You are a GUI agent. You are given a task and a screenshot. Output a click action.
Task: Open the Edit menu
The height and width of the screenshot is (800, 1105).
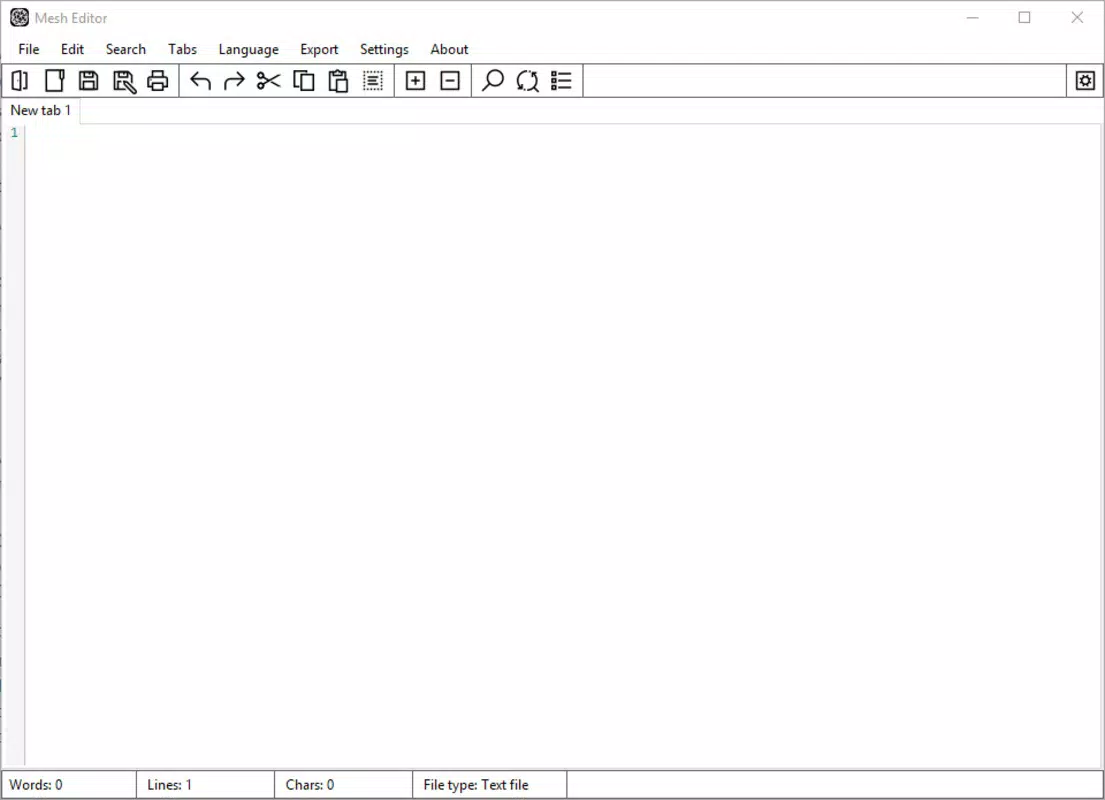pos(72,49)
